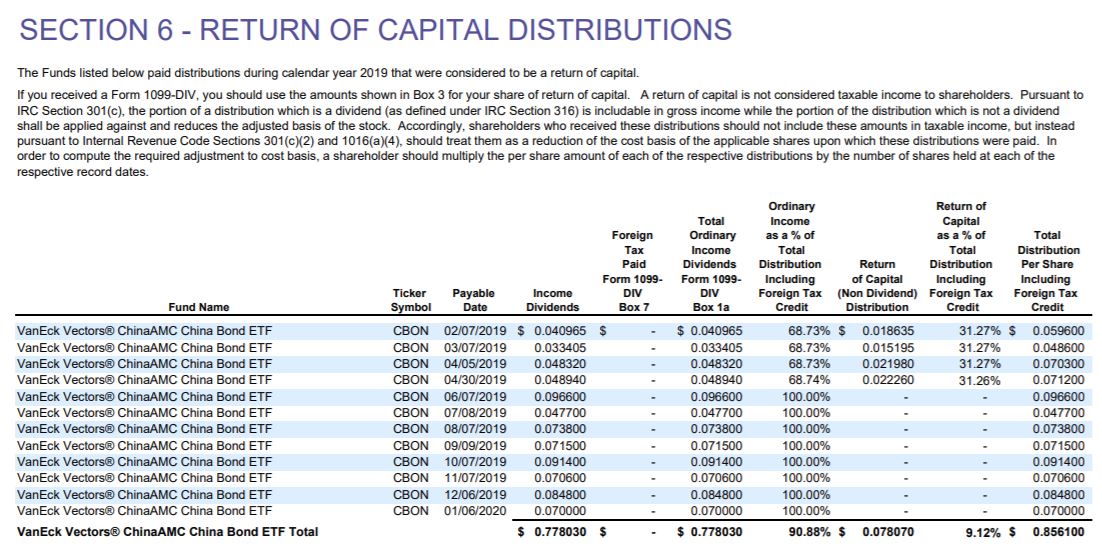
Task: Click total distribution value 0.070300
Action: (x=1058, y=363)
